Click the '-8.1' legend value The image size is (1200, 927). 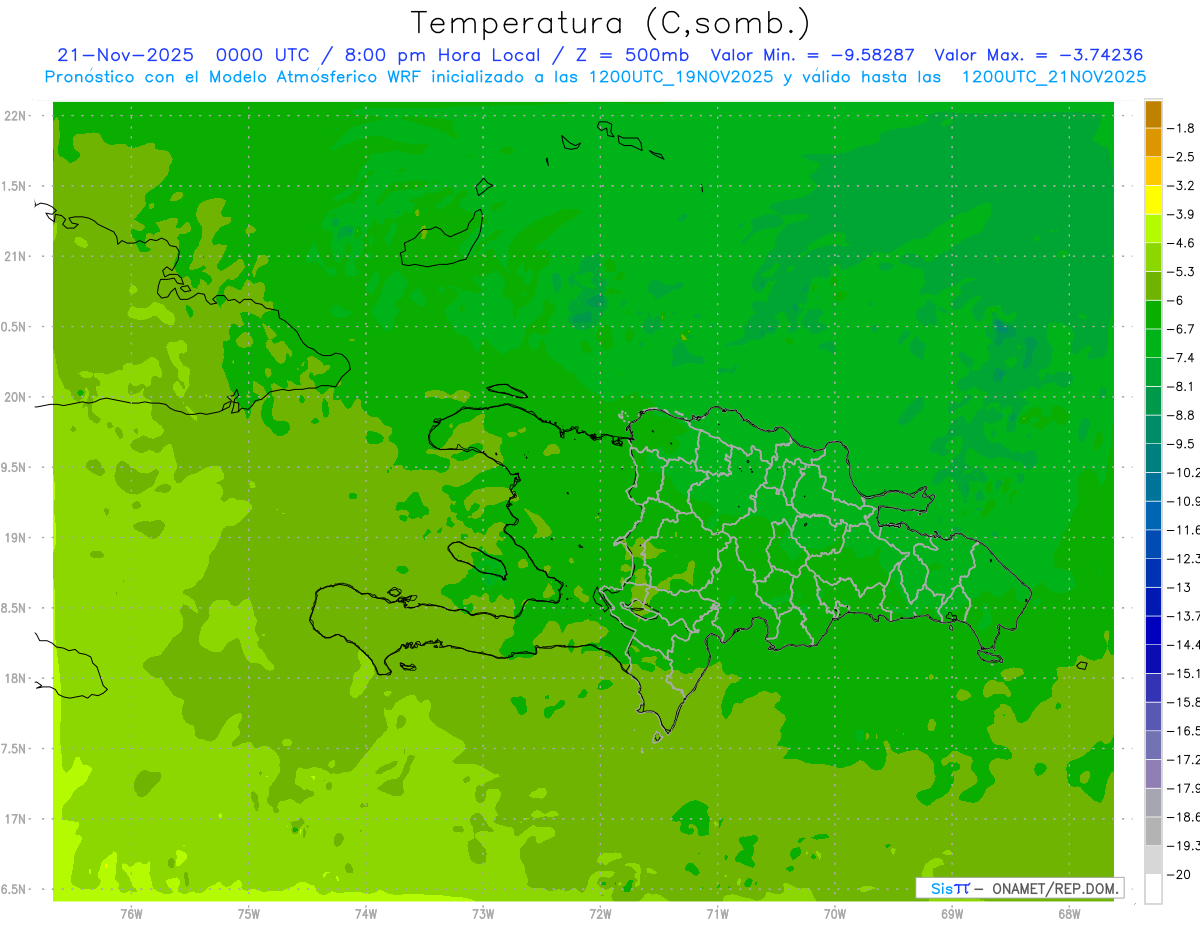point(1181,386)
